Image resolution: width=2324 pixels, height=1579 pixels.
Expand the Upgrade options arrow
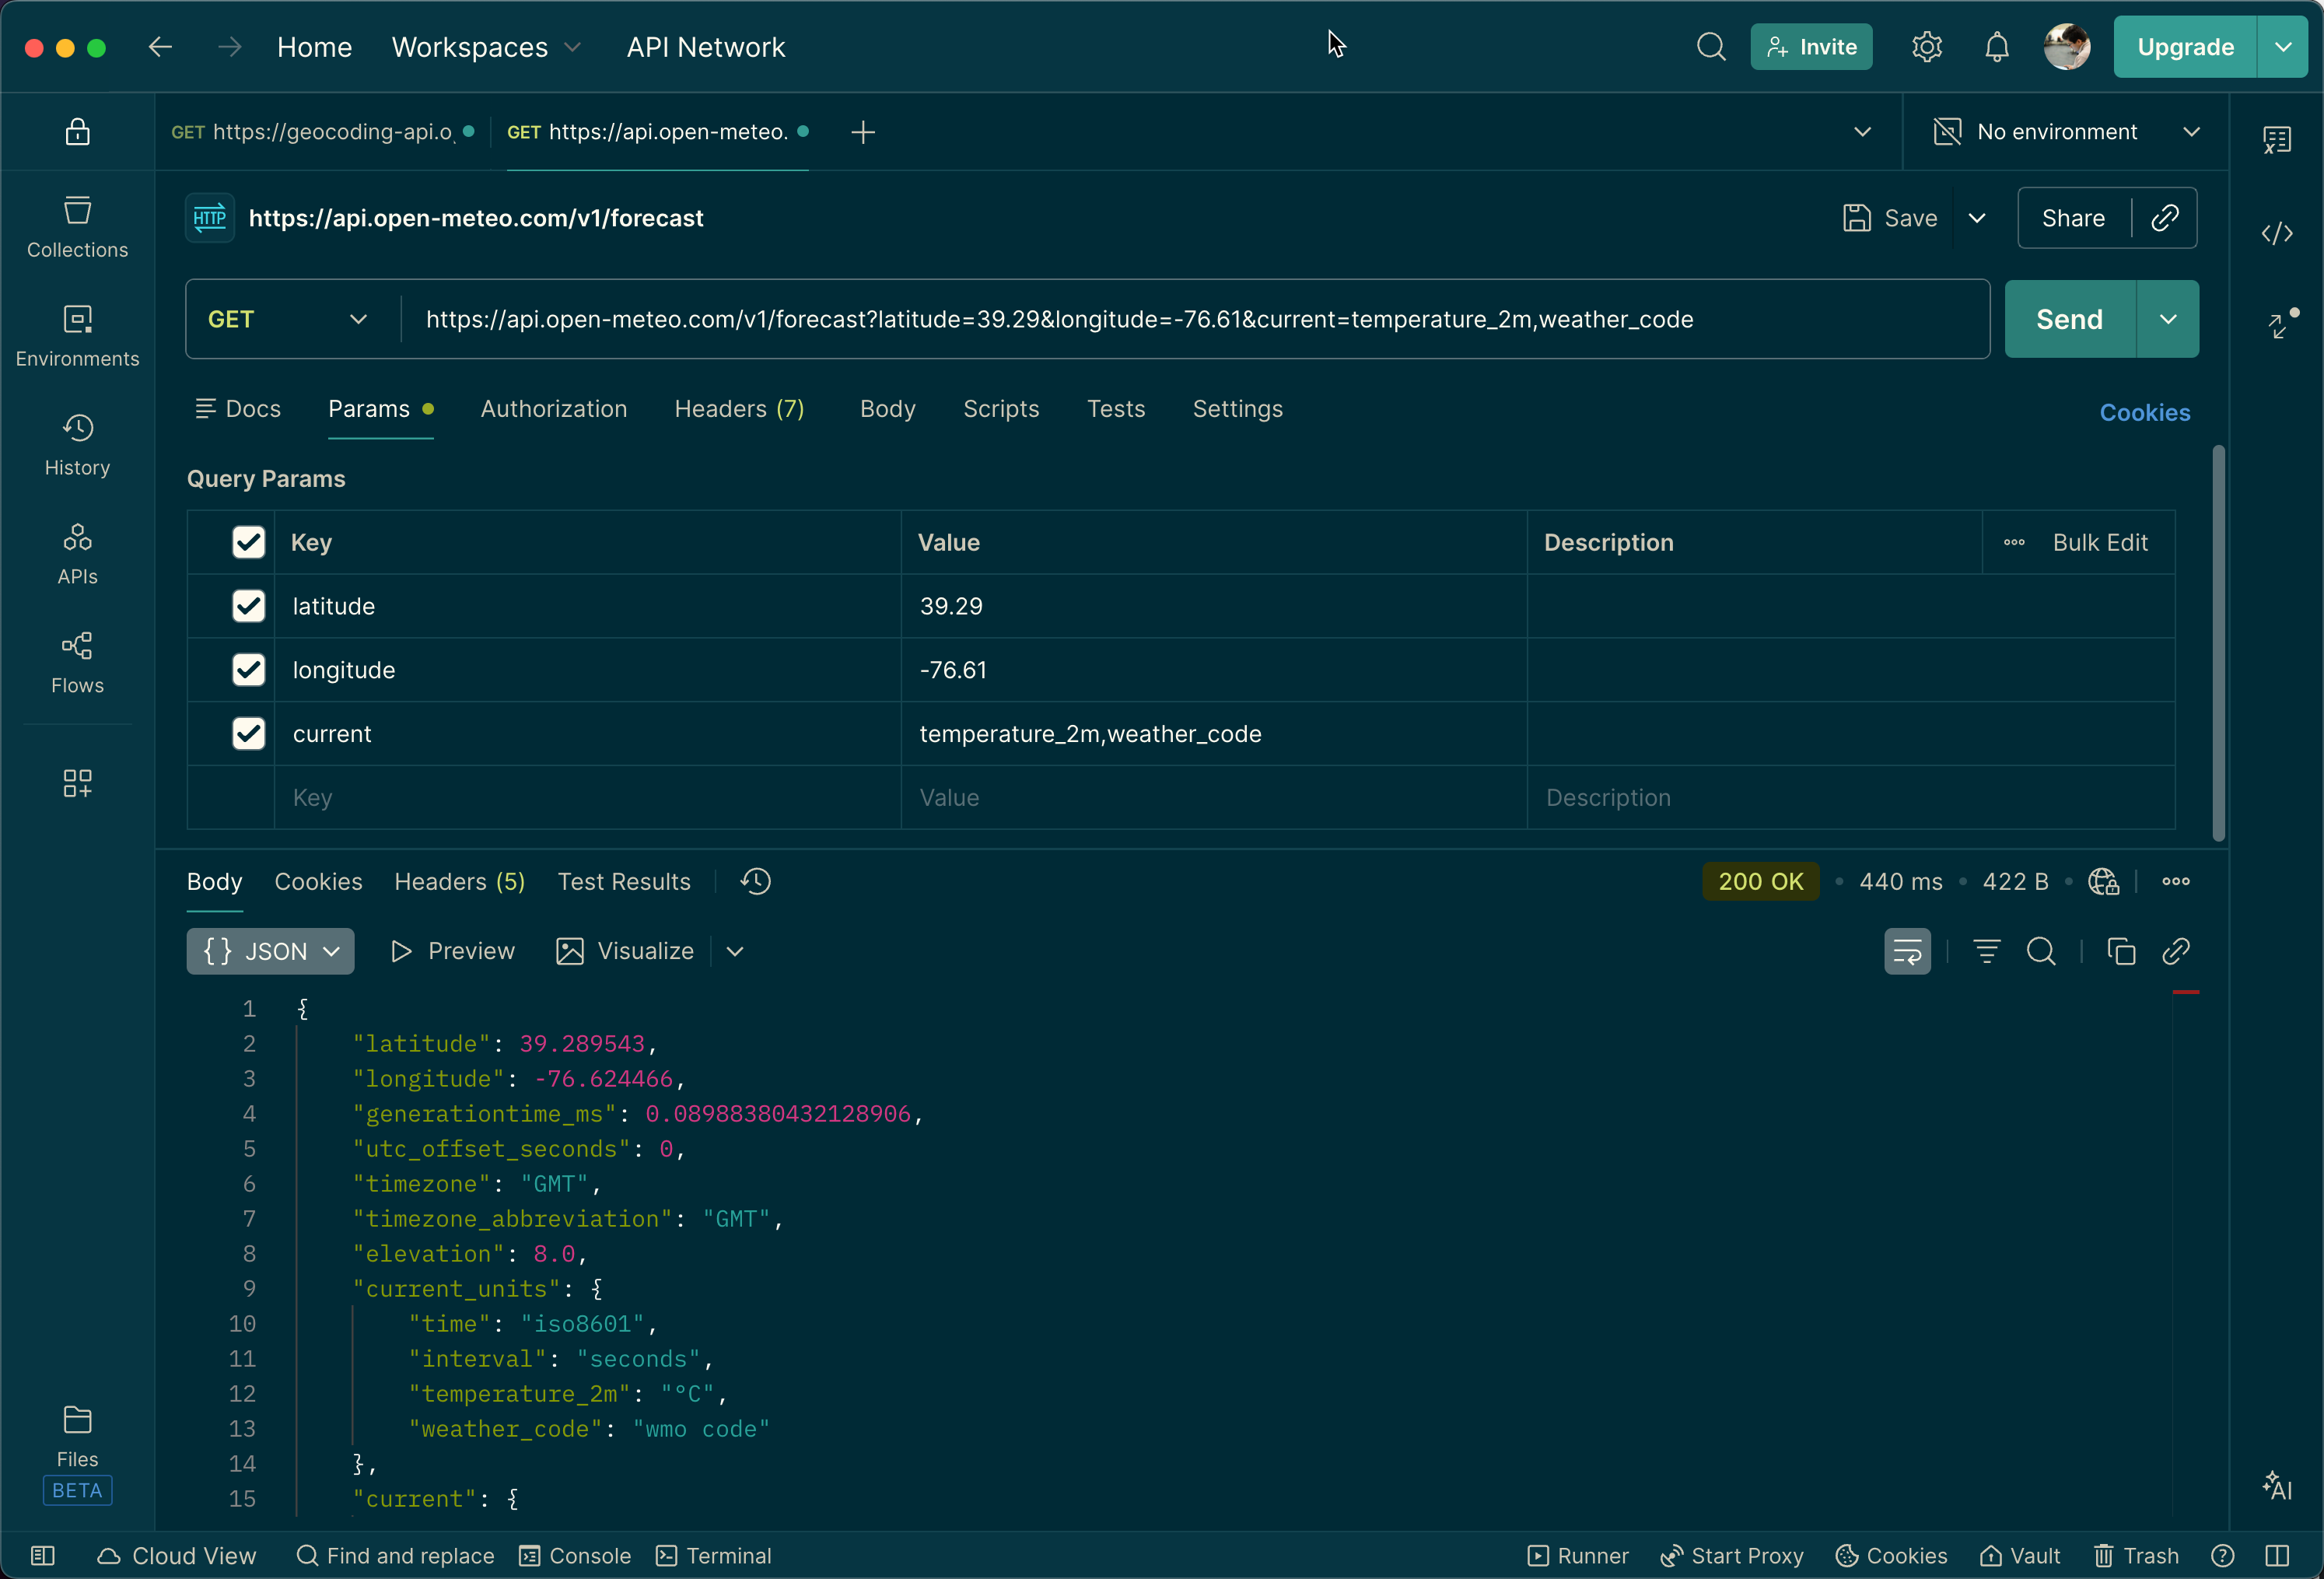pyautogui.click(x=2283, y=47)
